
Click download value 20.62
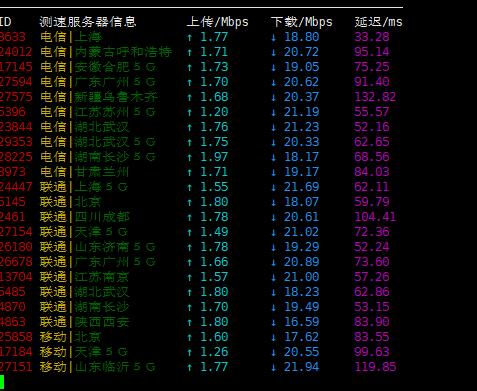tap(301, 82)
